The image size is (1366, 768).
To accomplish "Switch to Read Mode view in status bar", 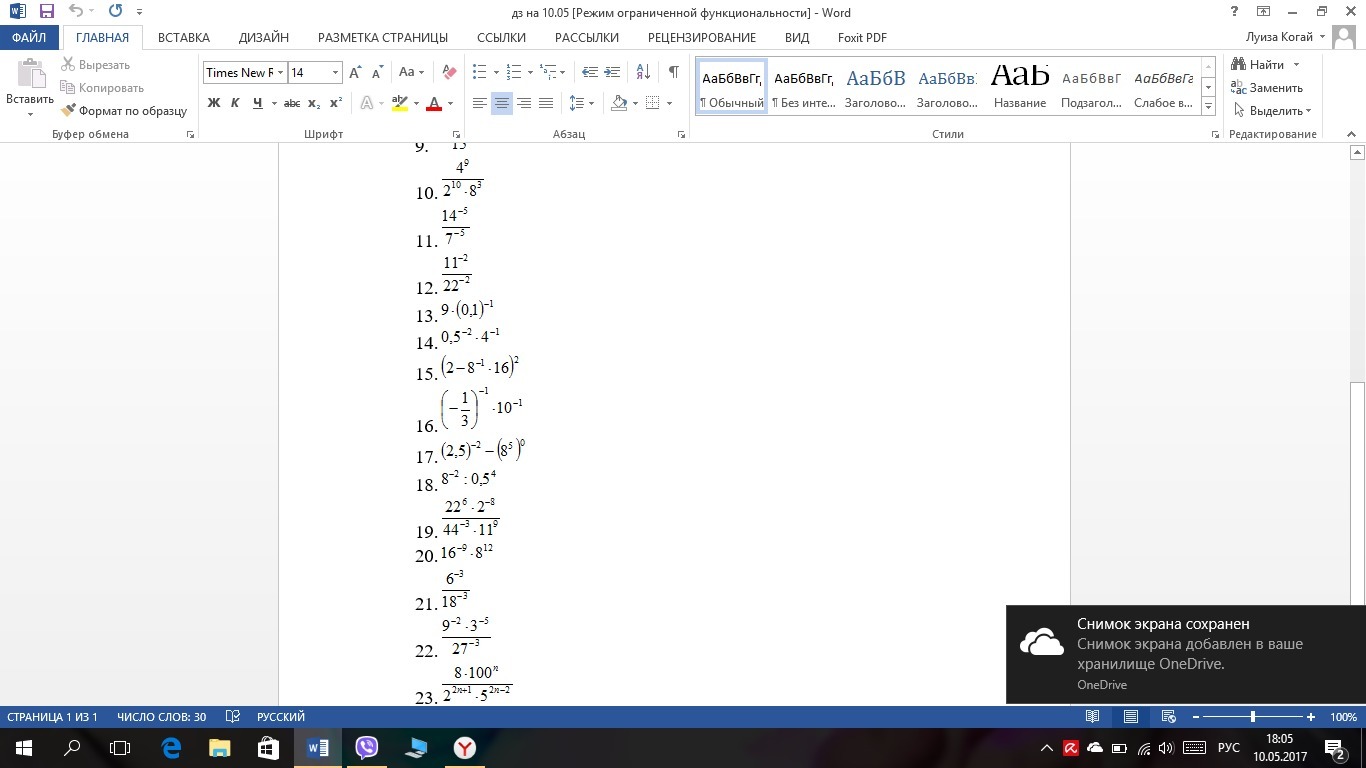I will (x=1093, y=717).
